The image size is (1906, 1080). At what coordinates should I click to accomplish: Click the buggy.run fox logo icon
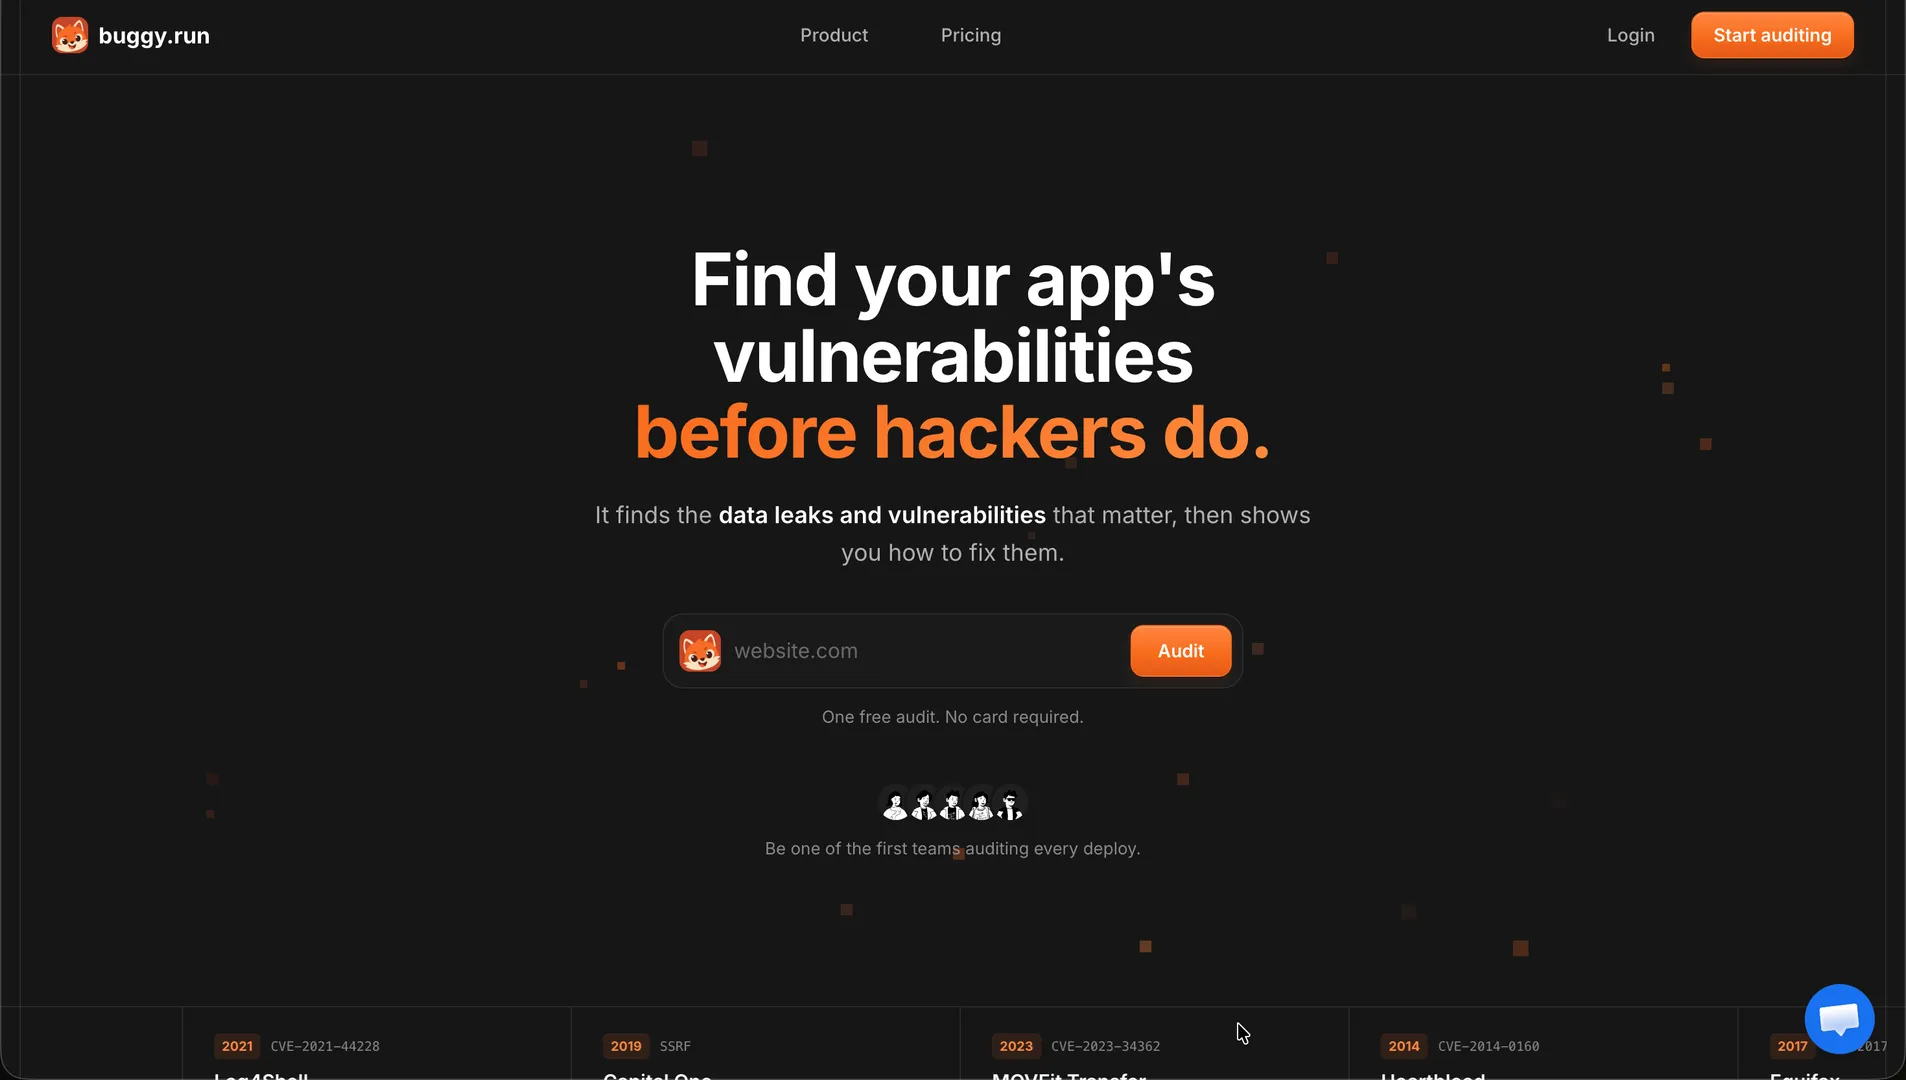pyautogui.click(x=70, y=35)
